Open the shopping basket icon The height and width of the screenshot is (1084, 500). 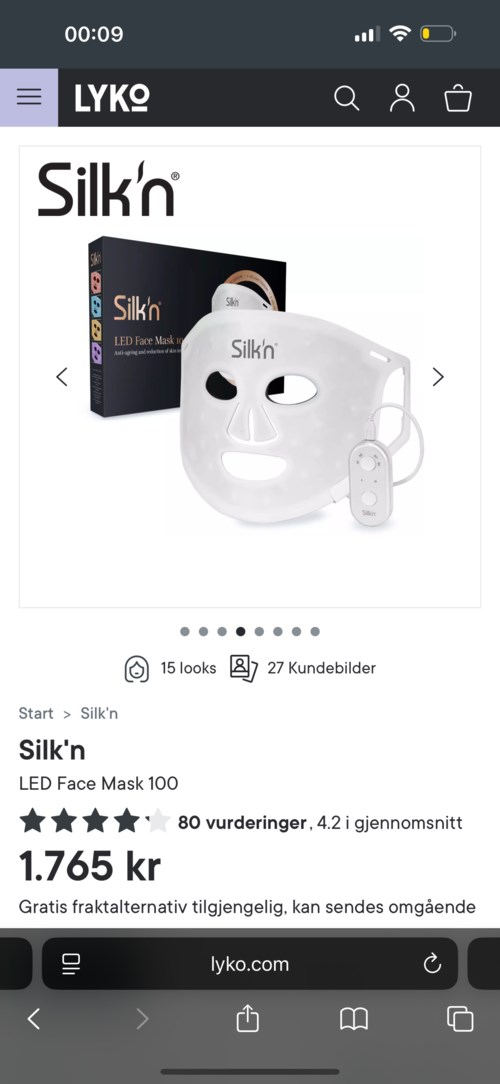[x=458, y=98]
